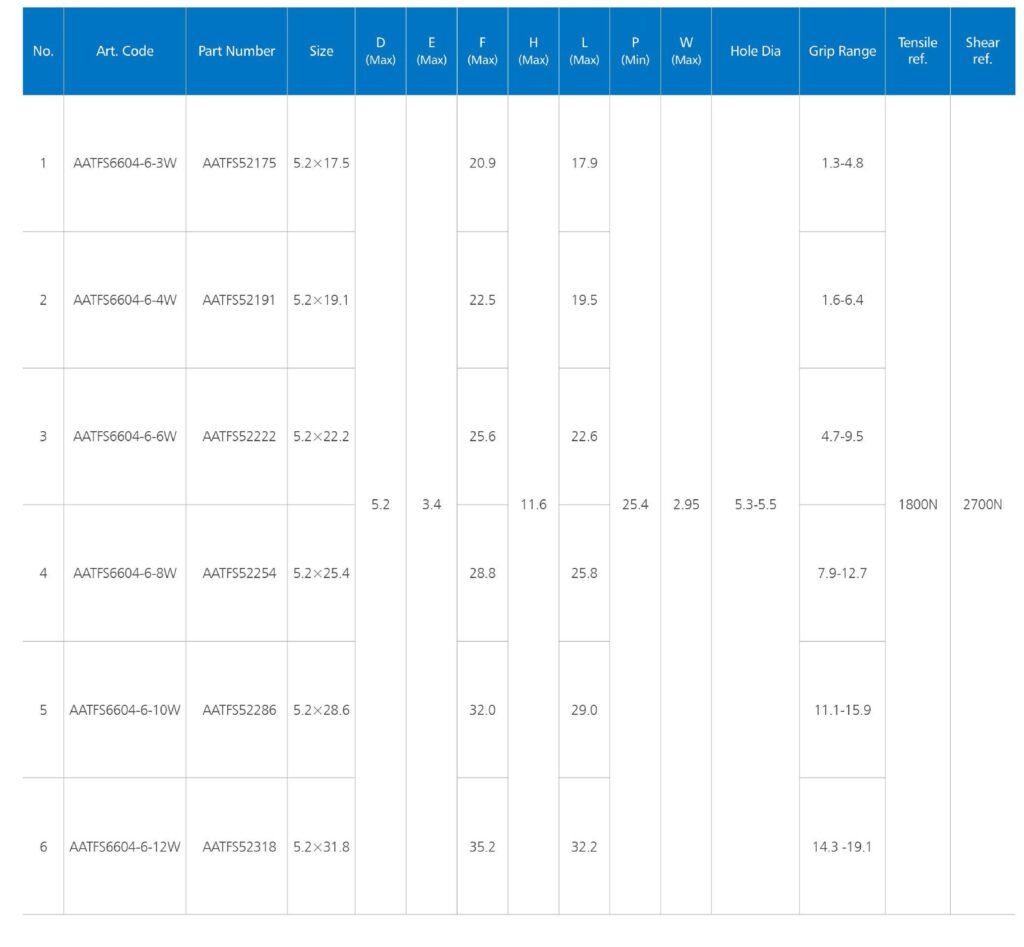Viewport: 1024px width, 947px height.
Task: Select the 1800N tensile value
Action: (917, 505)
